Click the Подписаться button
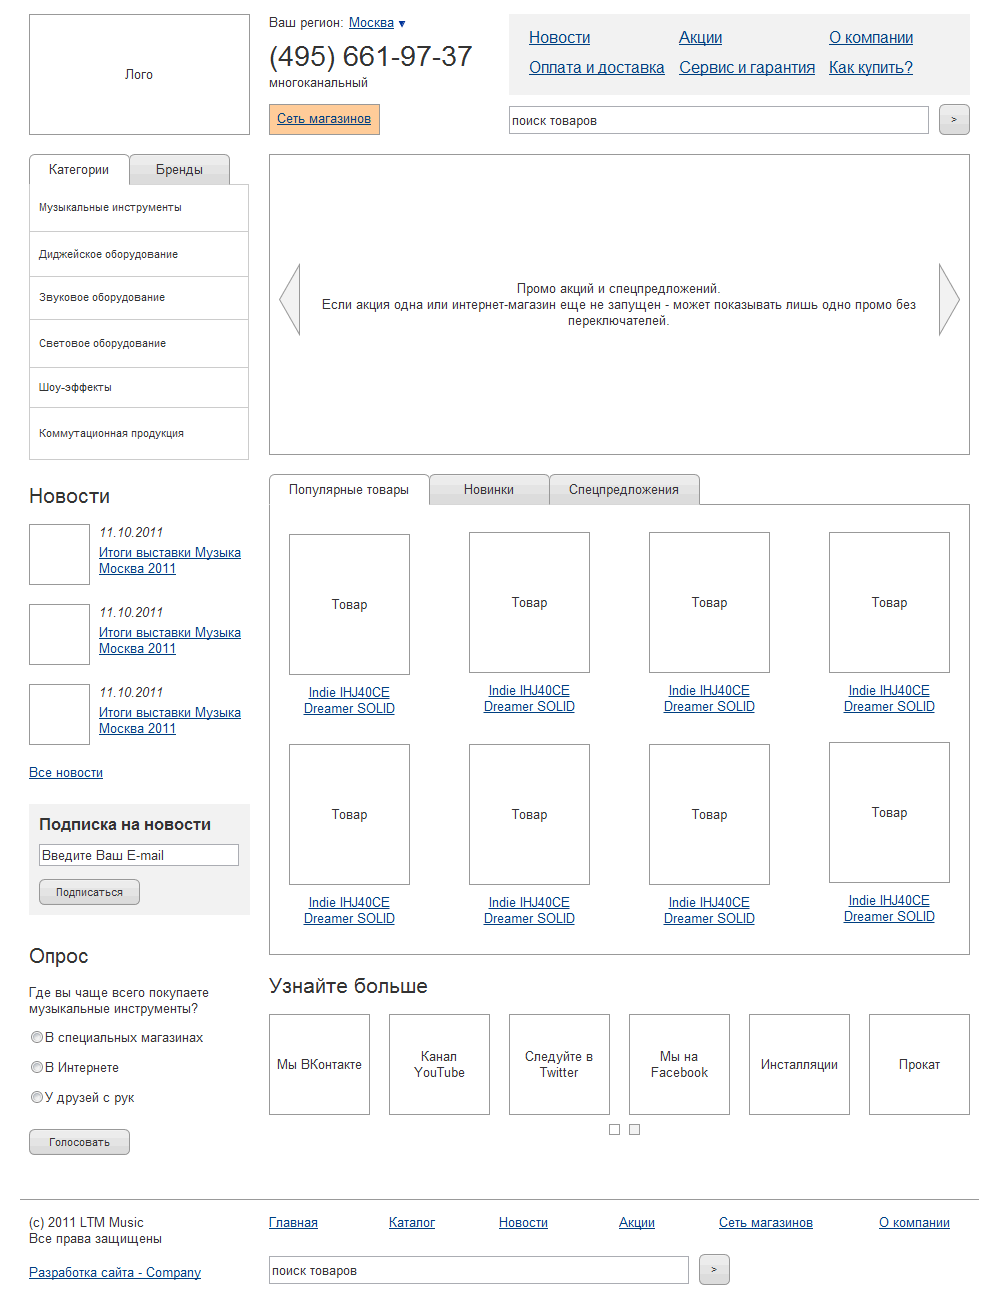The image size is (999, 1301). pyautogui.click(x=89, y=892)
